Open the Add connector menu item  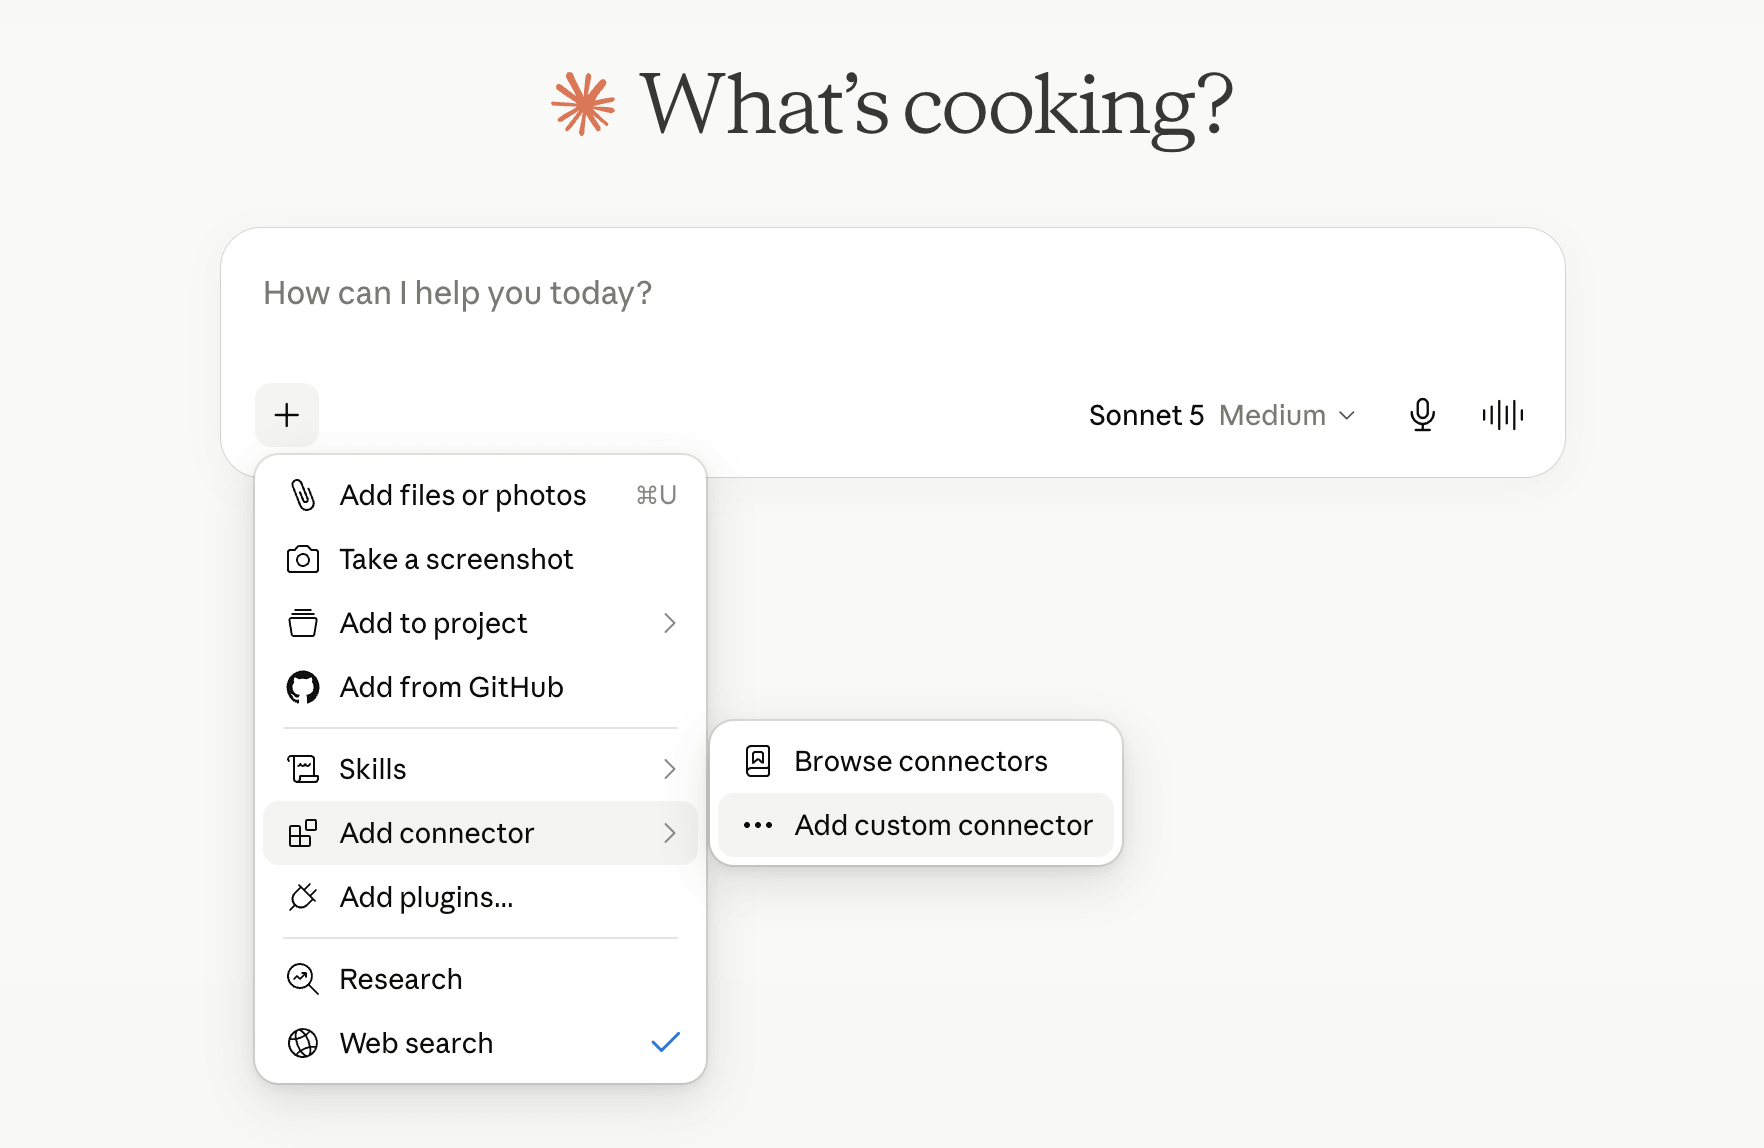coord(481,833)
